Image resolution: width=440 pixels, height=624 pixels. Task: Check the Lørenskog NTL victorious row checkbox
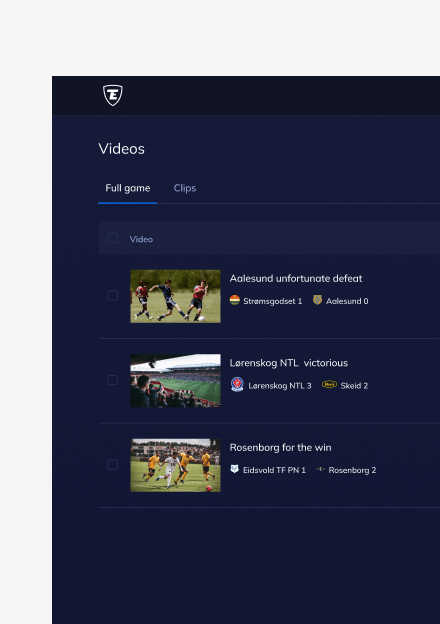pos(113,380)
